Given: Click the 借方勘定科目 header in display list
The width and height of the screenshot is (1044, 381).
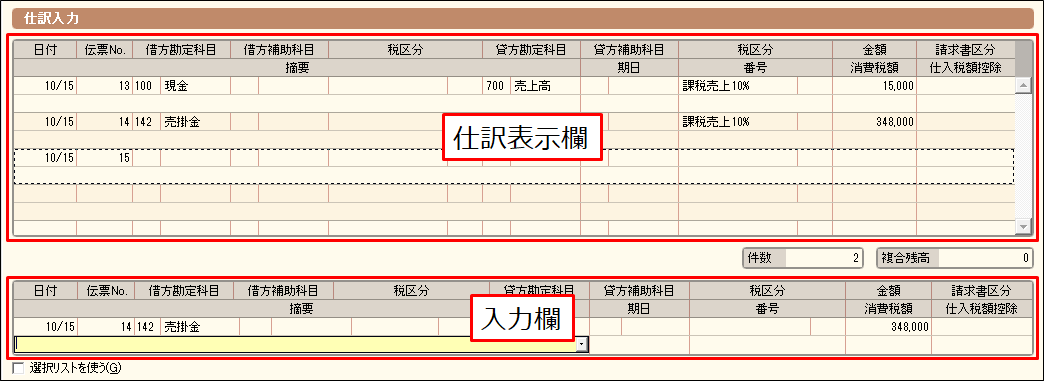Looking at the screenshot, I should click(x=181, y=49).
